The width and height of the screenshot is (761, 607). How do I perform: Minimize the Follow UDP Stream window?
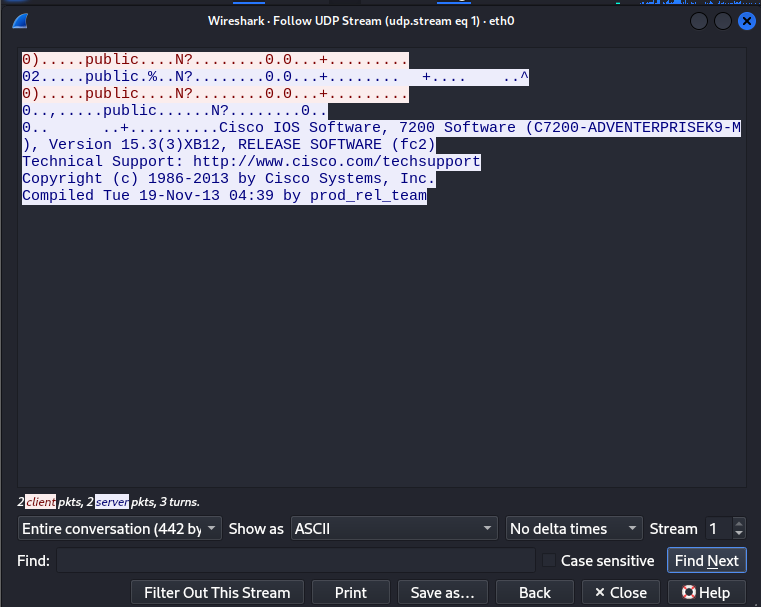[x=698, y=21]
